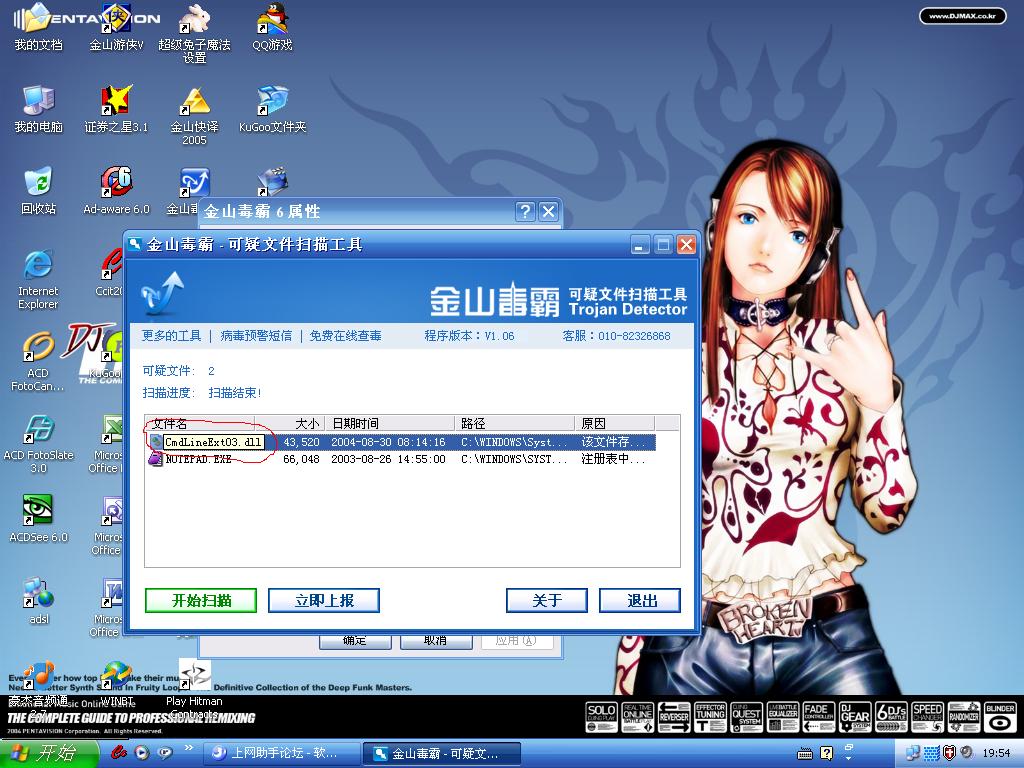
Task: Click the help button in 金山毒霸 6 属性 window
Action: pos(525,212)
